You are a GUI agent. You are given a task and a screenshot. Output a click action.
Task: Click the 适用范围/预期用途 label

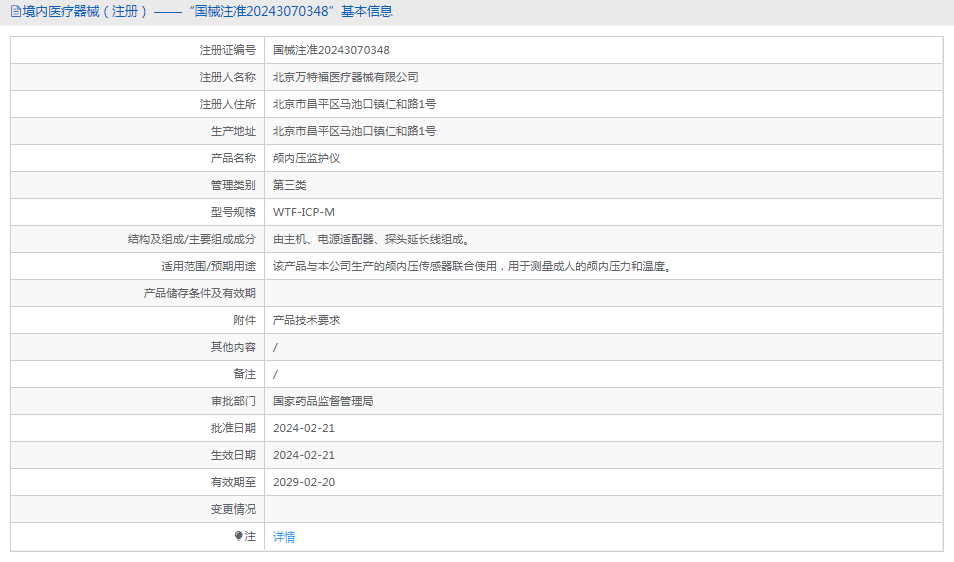point(208,266)
